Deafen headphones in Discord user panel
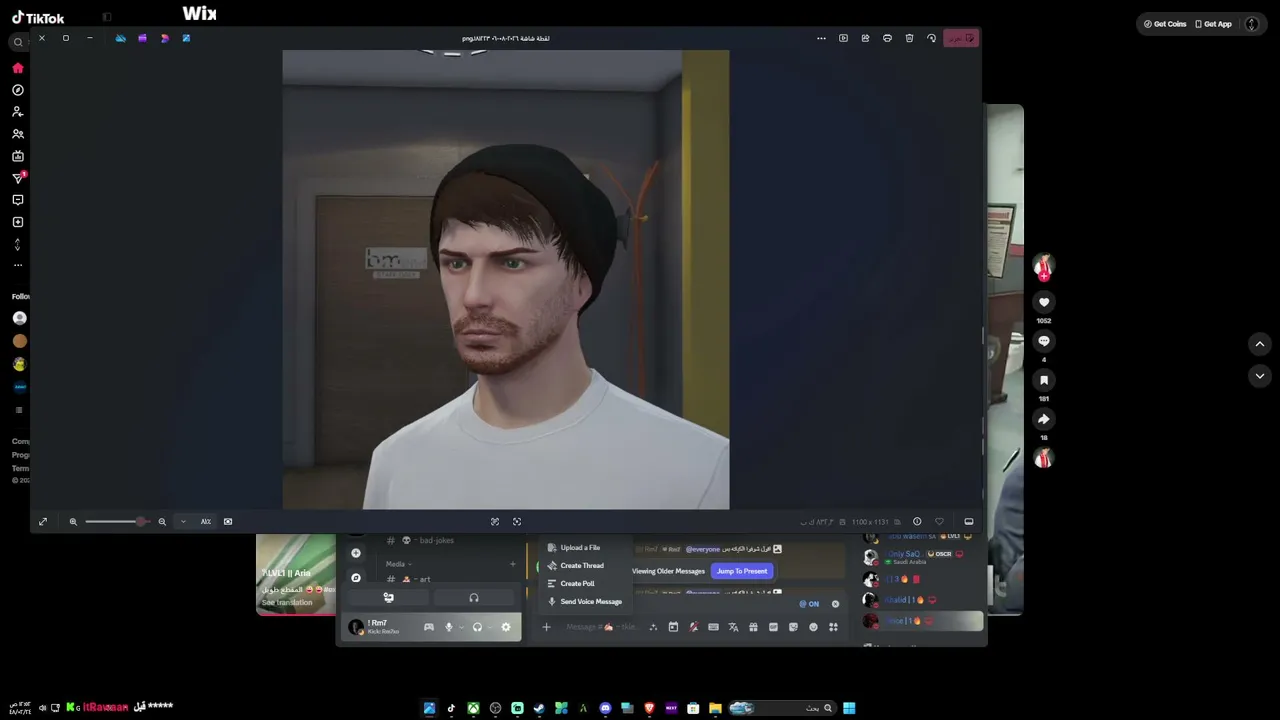The height and width of the screenshot is (720, 1280). [x=477, y=627]
